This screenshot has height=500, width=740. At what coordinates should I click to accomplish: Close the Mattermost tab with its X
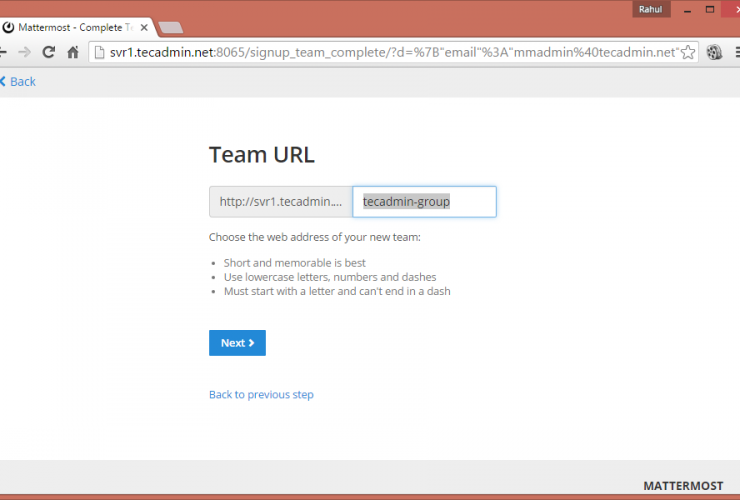145,27
